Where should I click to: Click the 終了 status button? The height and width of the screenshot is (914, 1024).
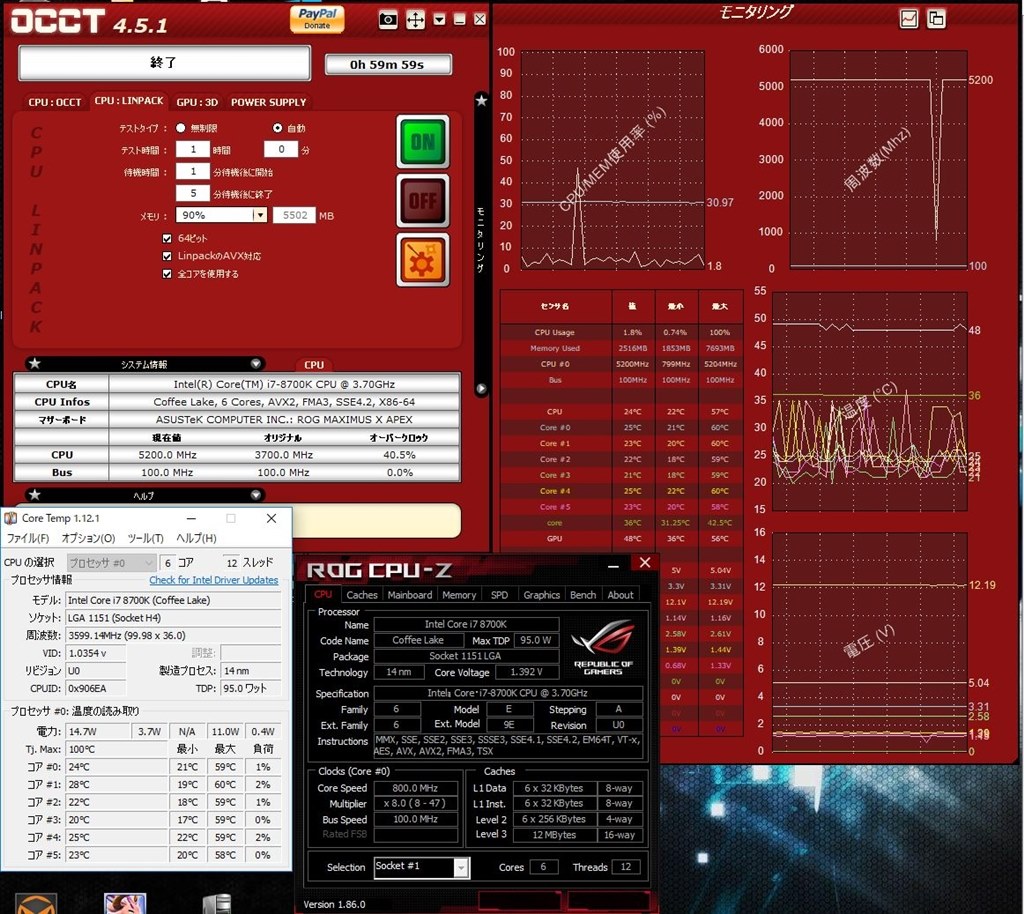pos(165,63)
